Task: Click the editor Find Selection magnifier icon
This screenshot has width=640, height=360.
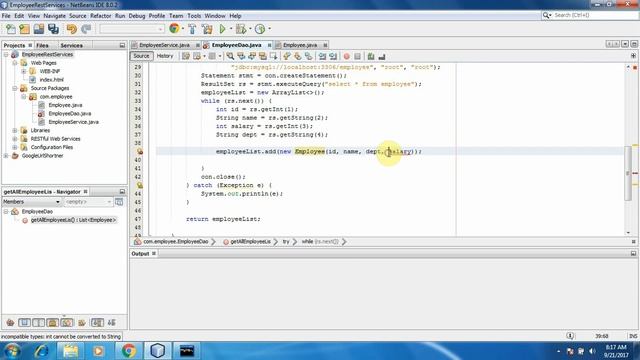Action: tap(230, 56)
